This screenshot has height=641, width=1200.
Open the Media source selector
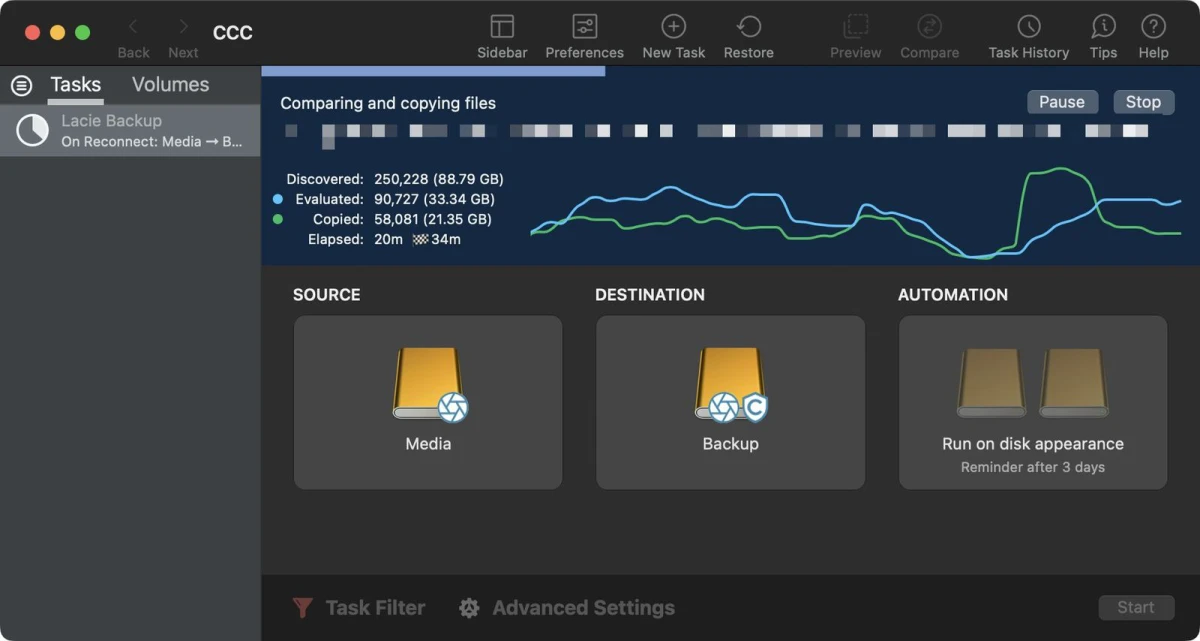[x=428, y=402]
